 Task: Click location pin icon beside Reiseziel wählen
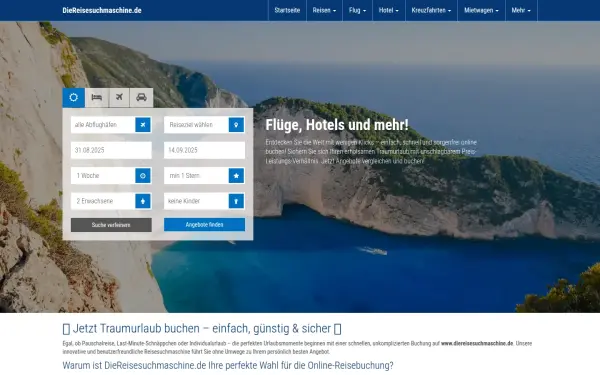(x=236, y=125)
